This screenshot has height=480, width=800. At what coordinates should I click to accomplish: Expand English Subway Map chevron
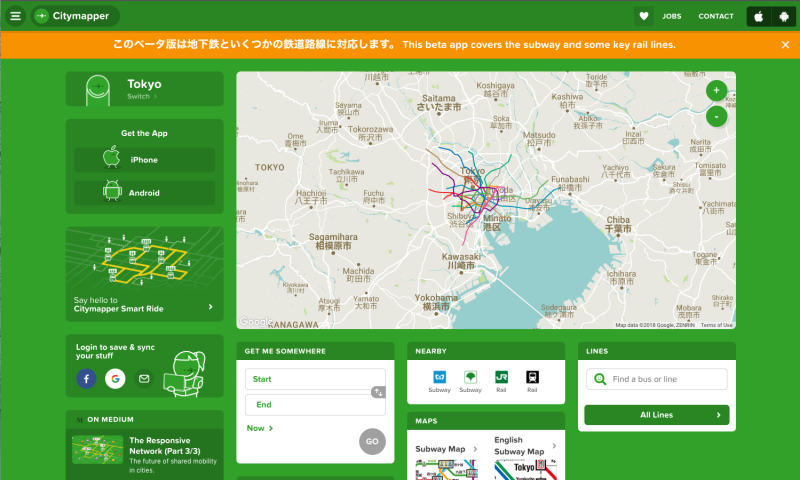[554, 446]
